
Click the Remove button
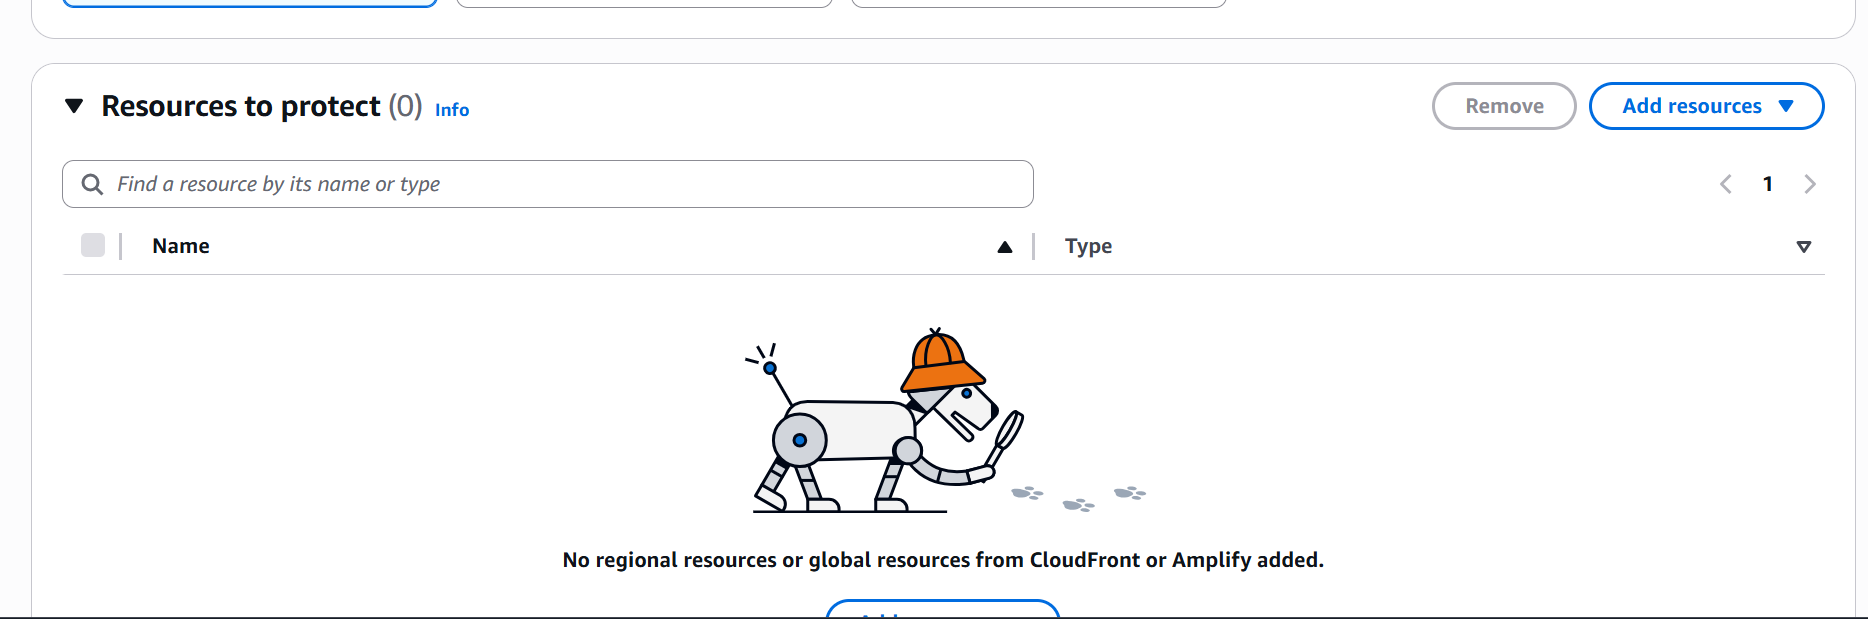coord(1504,106)
